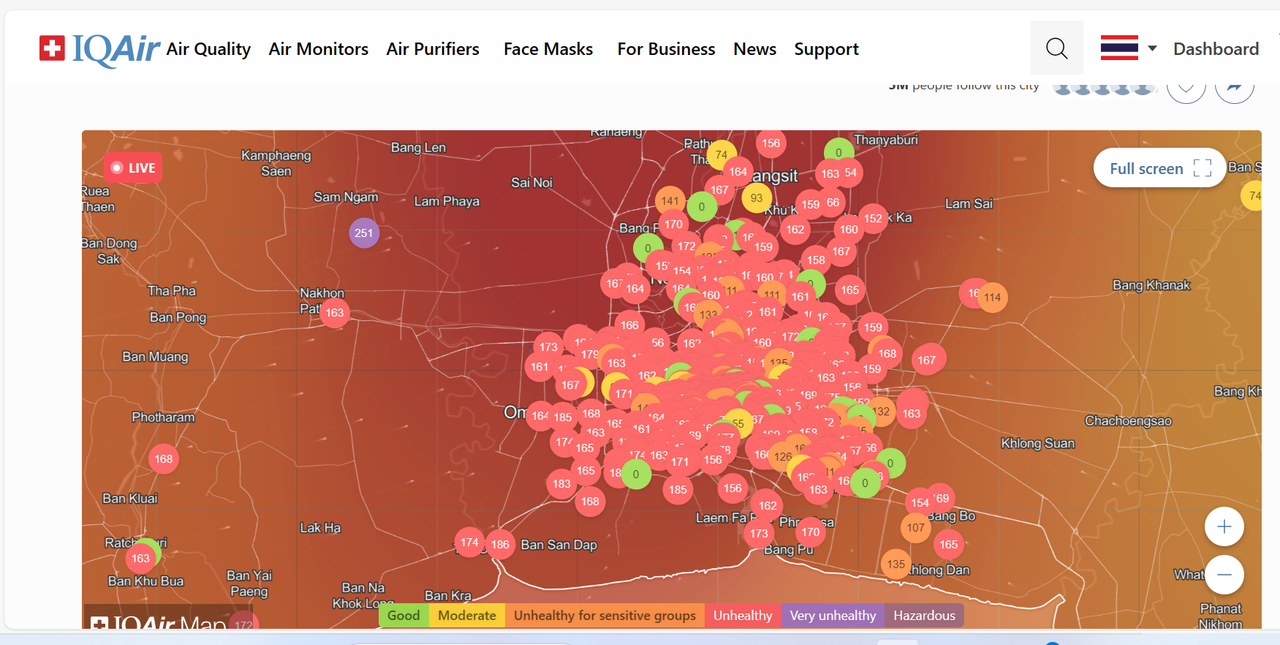Open the Air Monitors menu
This screenshot has height=645, width=1280.
pyautogui.click(x=318, y=48)
